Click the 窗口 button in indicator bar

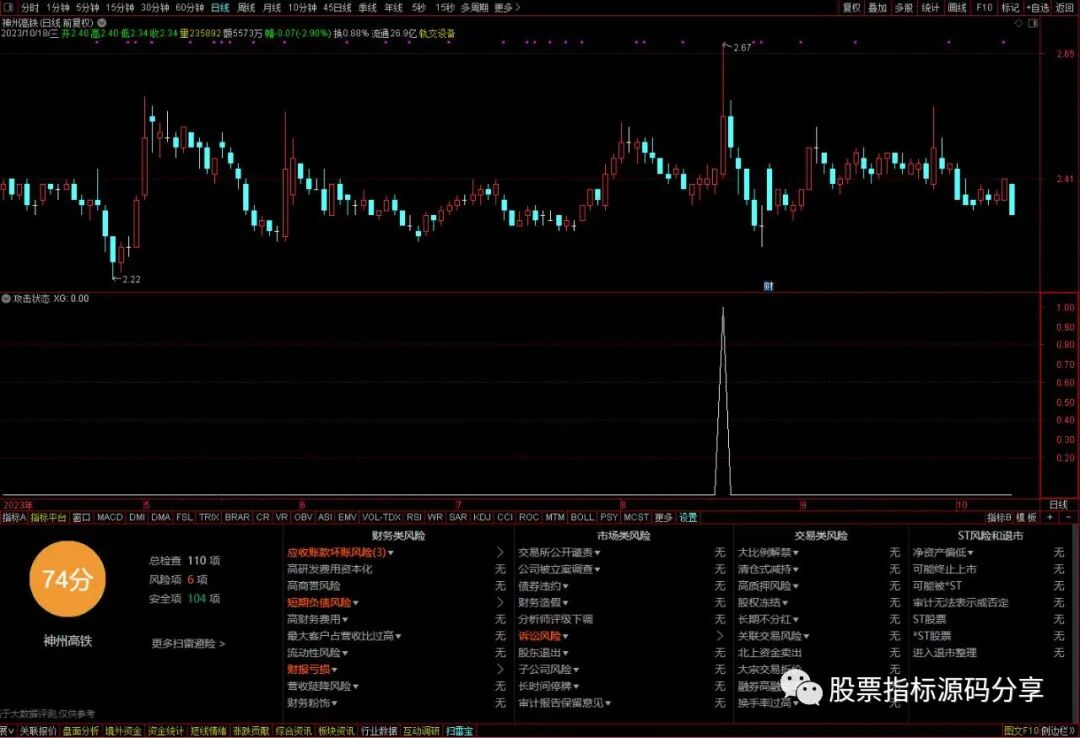coord(81,517)
